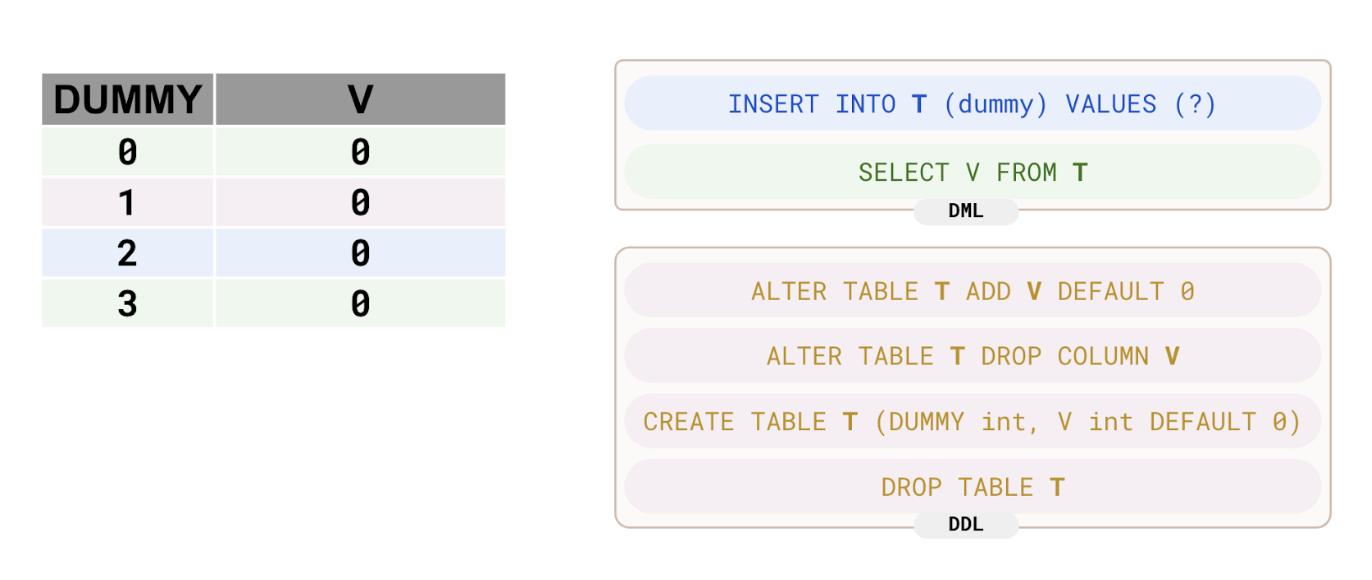
Task: Select the V cell in the DUMMY 3 row
Action: point(360,303)
